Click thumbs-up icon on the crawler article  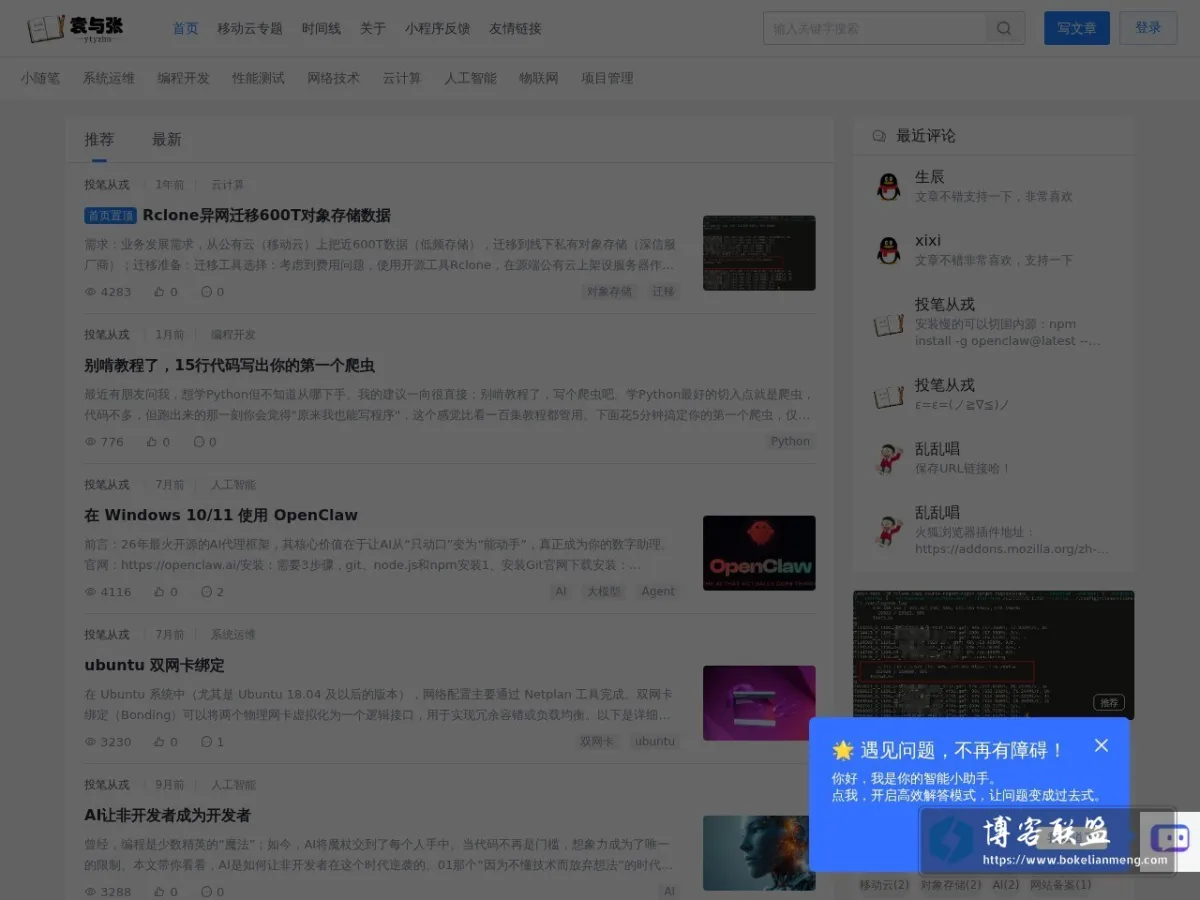point(152,442)
